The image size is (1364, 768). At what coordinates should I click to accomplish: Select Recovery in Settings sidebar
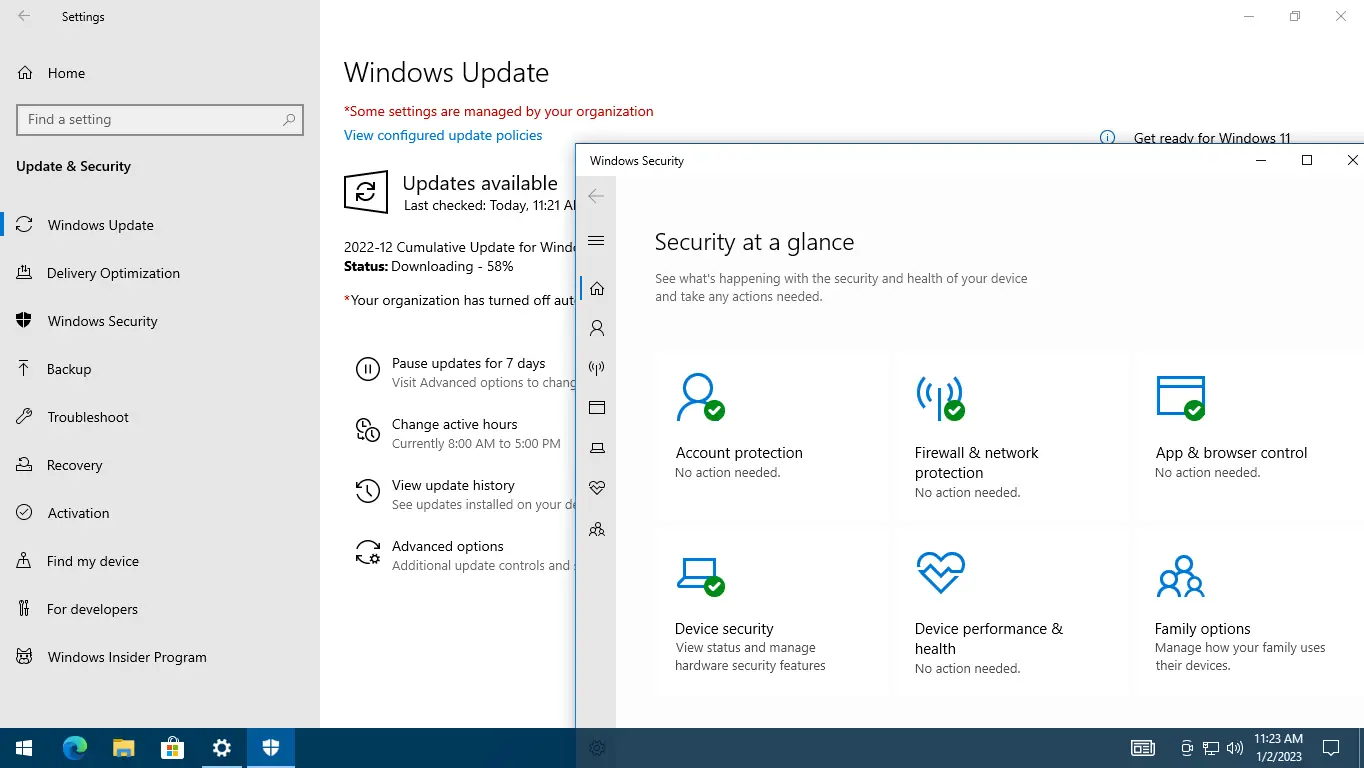[160, 465]
